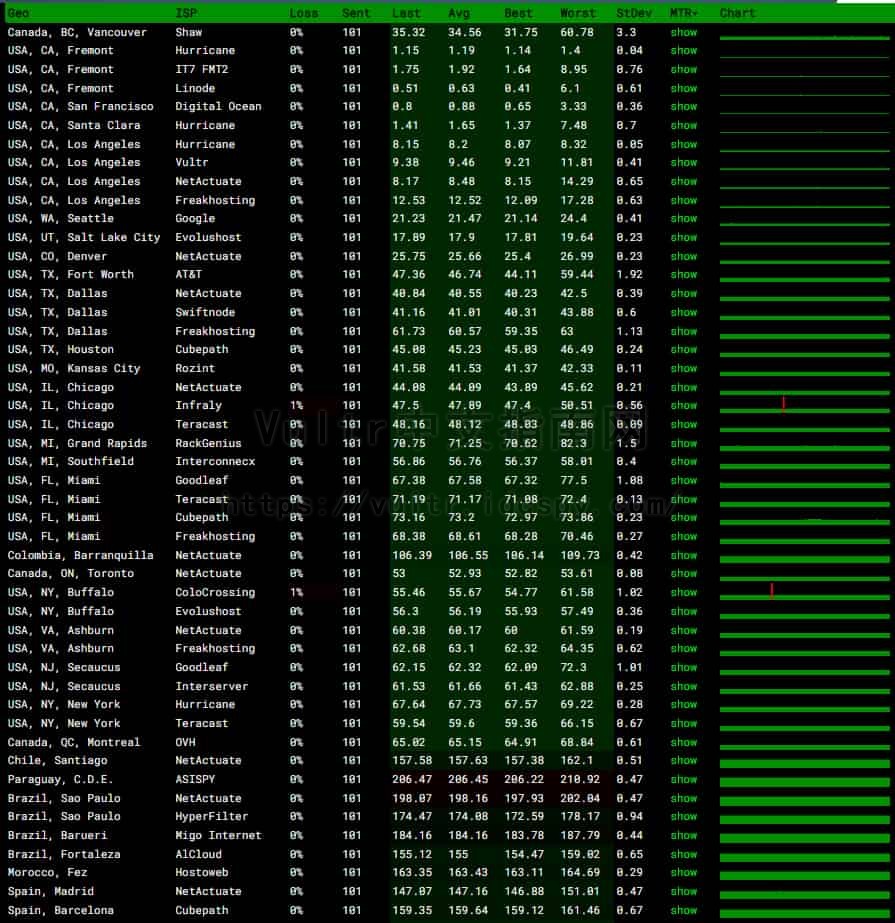Viewport: 895px width, 923px height.
Task: Show MTR for Toronto NetActuate row
Action: (684, 573)
